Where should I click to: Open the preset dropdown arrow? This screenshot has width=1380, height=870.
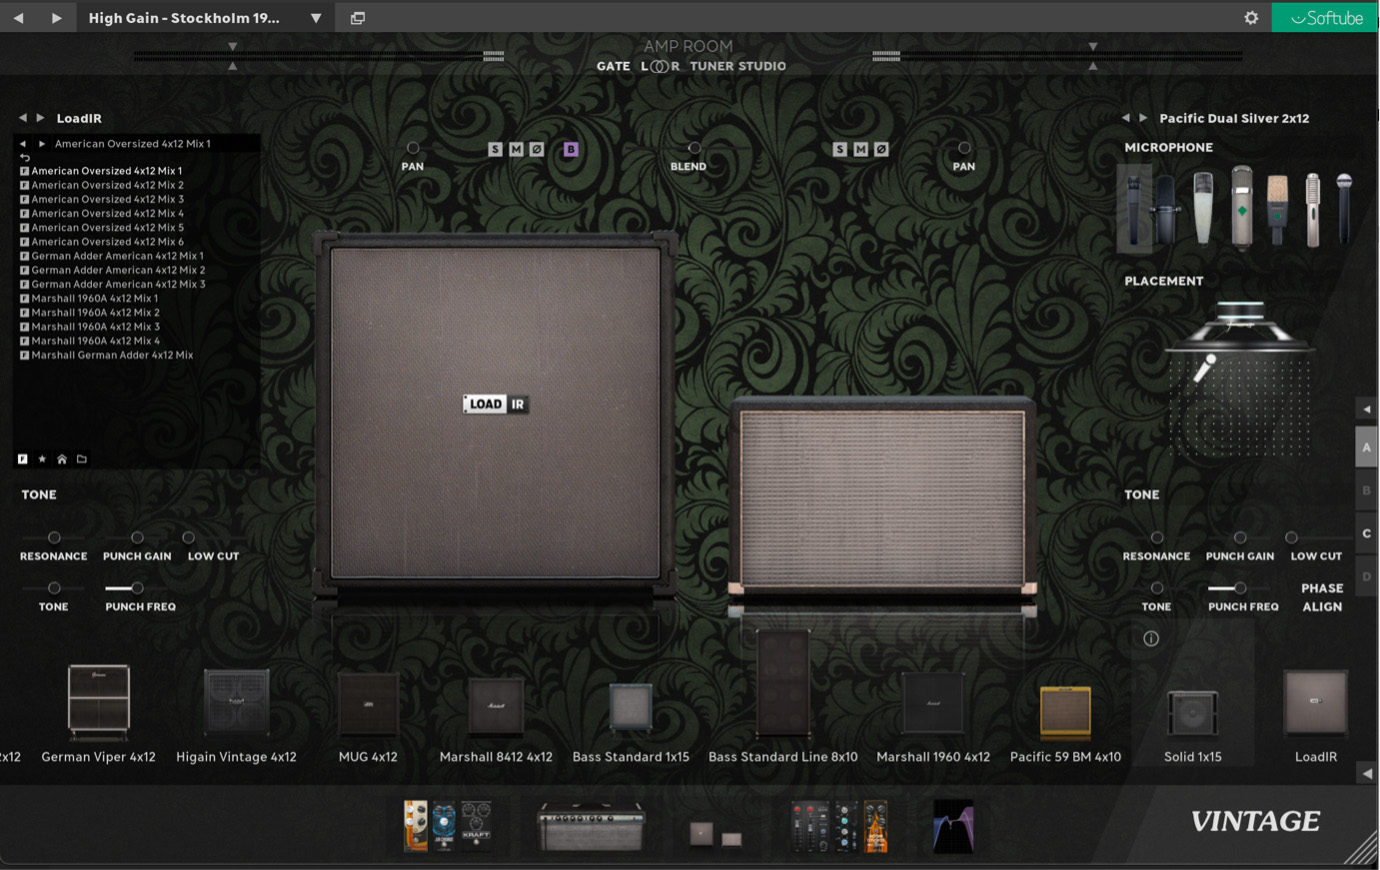(316, 18)
